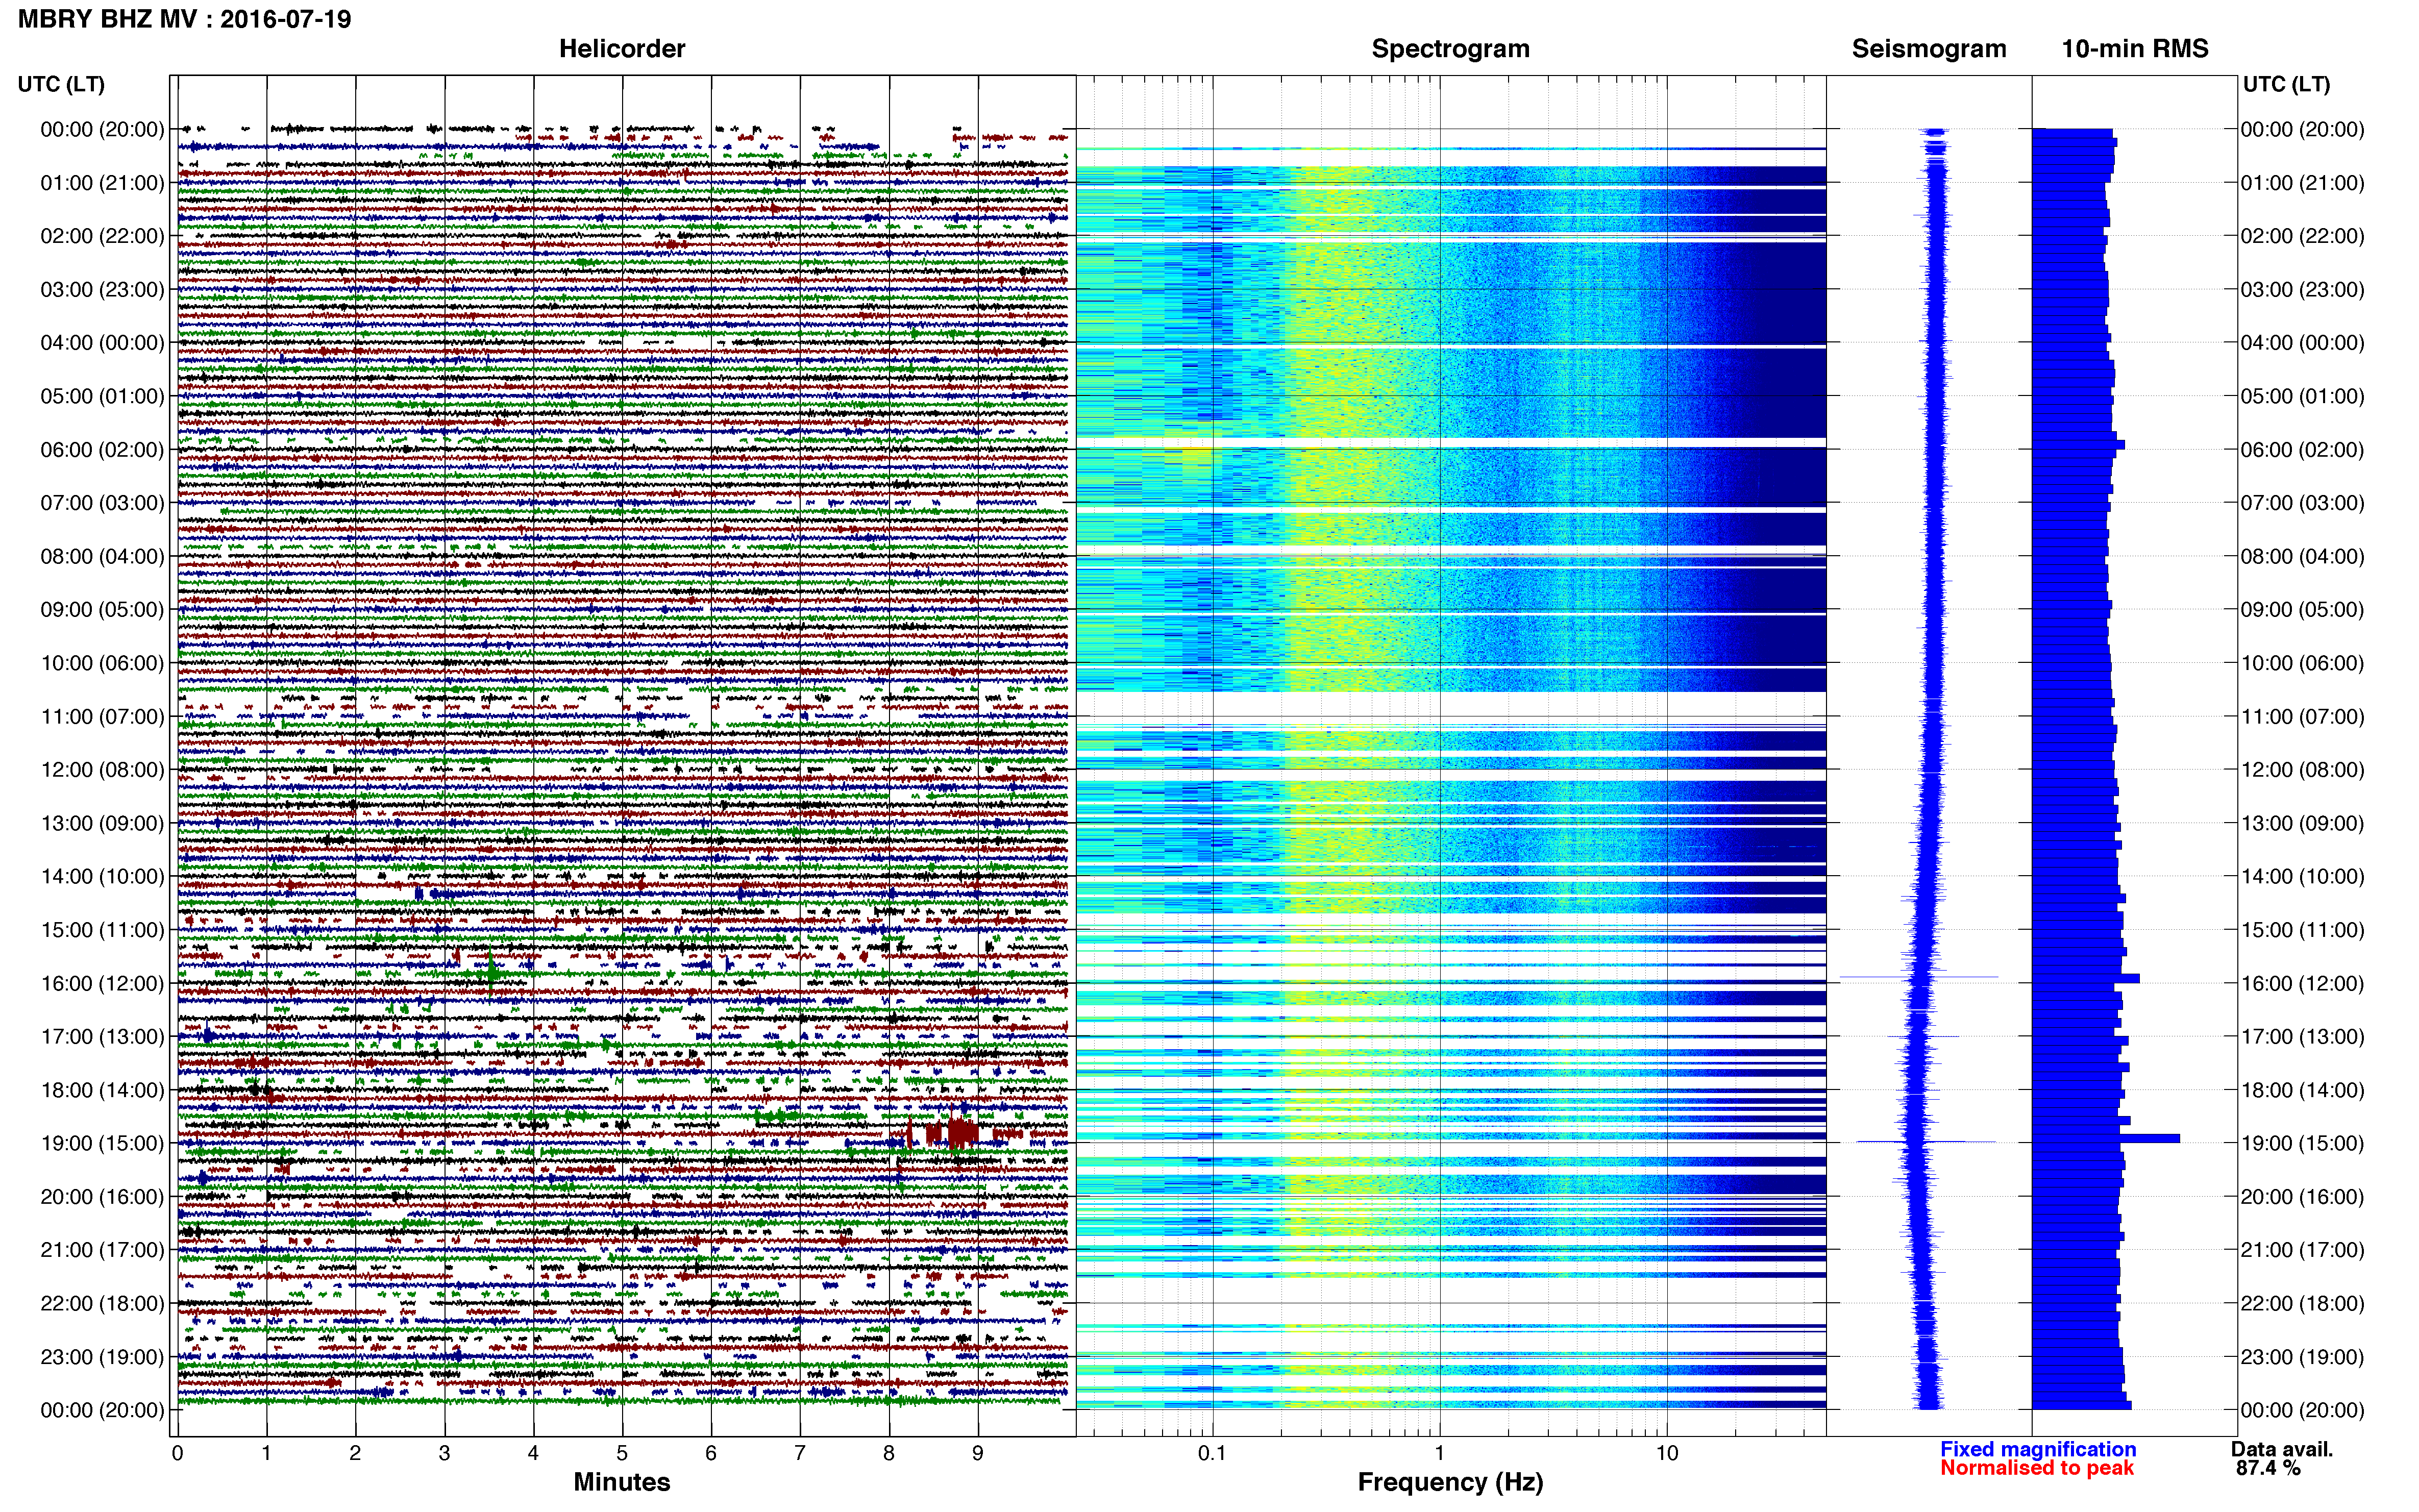The height and width of the screenshot is (1512, 2419).
Task: Click left time label '23:00 (19:00)'
Action: [102, 1357]
